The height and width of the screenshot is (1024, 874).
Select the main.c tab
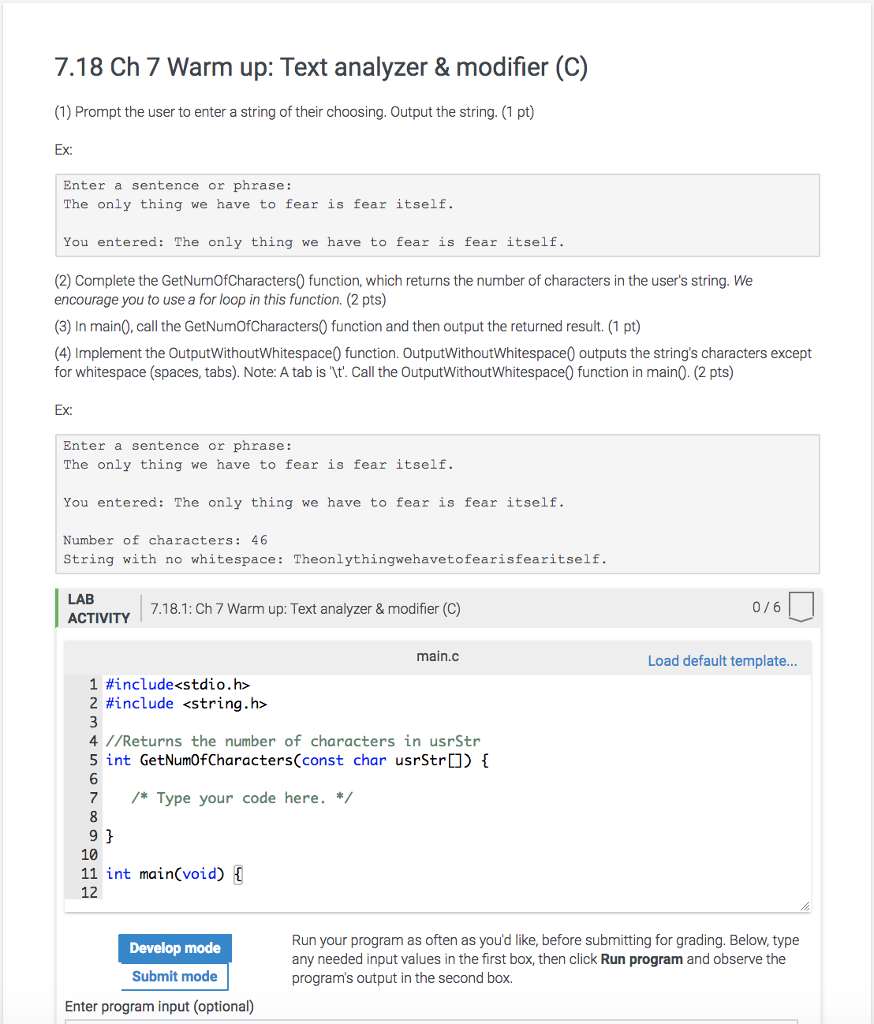tap(437, 656)
